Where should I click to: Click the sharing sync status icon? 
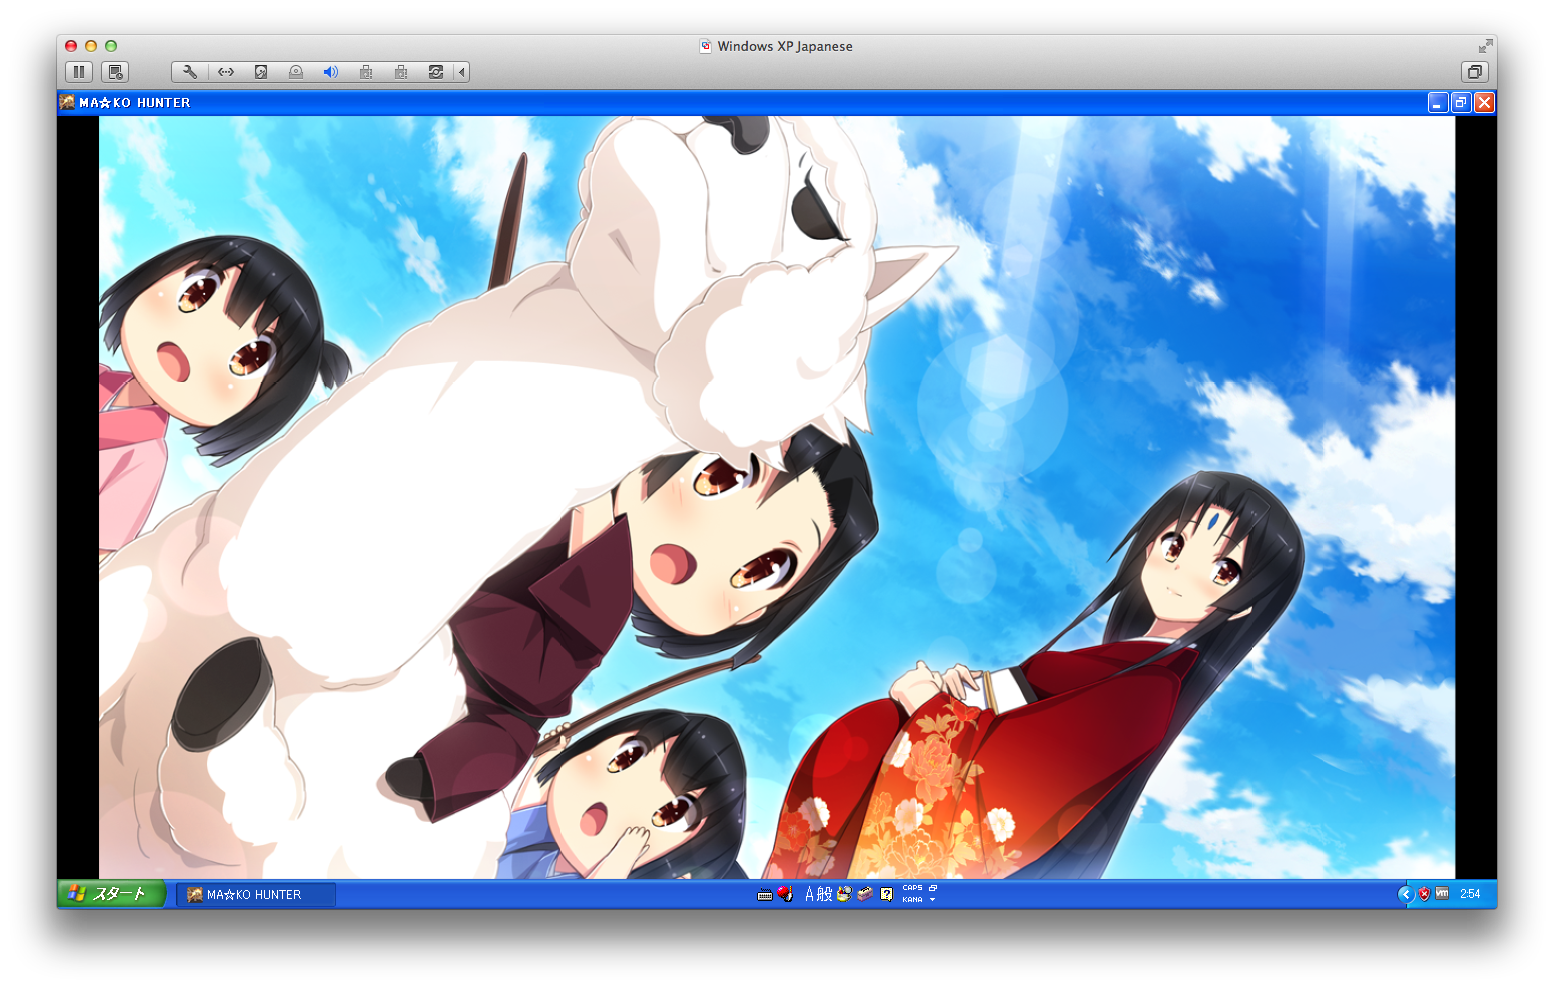tap(436, 72)
